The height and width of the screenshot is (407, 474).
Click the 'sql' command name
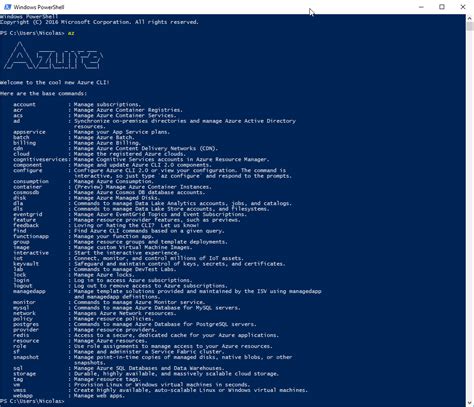(18, 368)
